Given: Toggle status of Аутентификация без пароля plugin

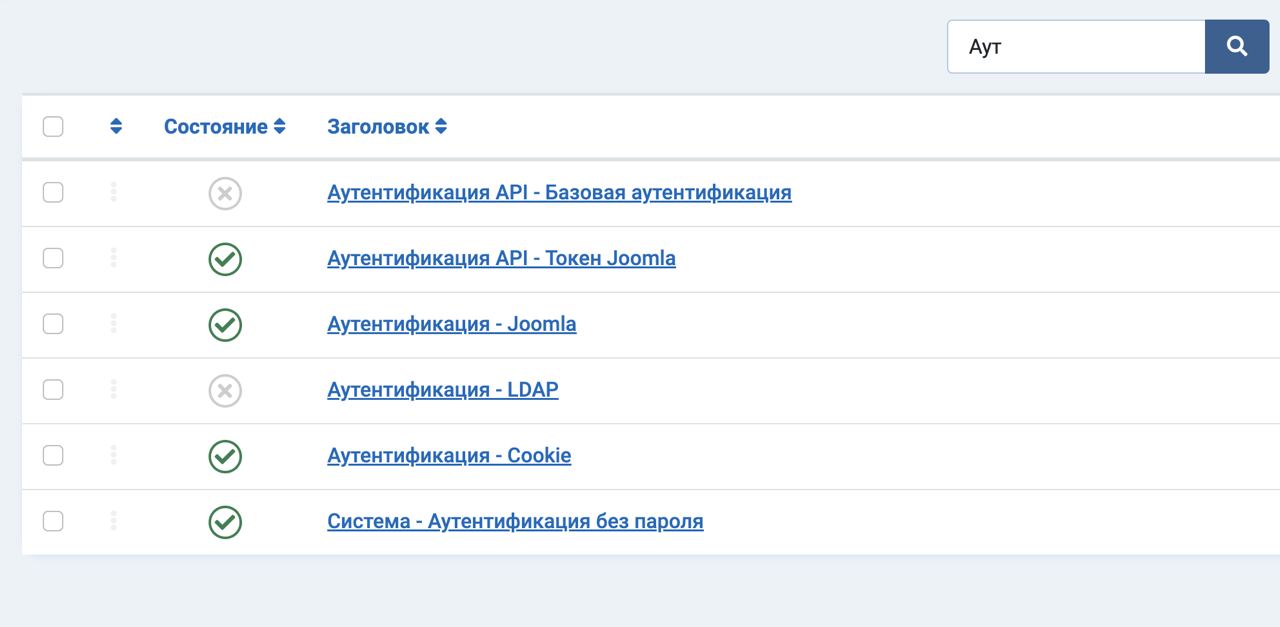Looking at the screenshot, I should click(x=225, y=522).
